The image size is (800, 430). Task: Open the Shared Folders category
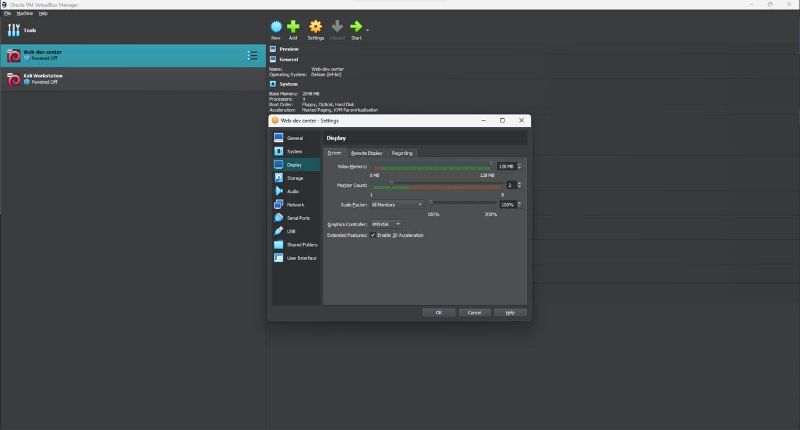click(x=301, y=244)
